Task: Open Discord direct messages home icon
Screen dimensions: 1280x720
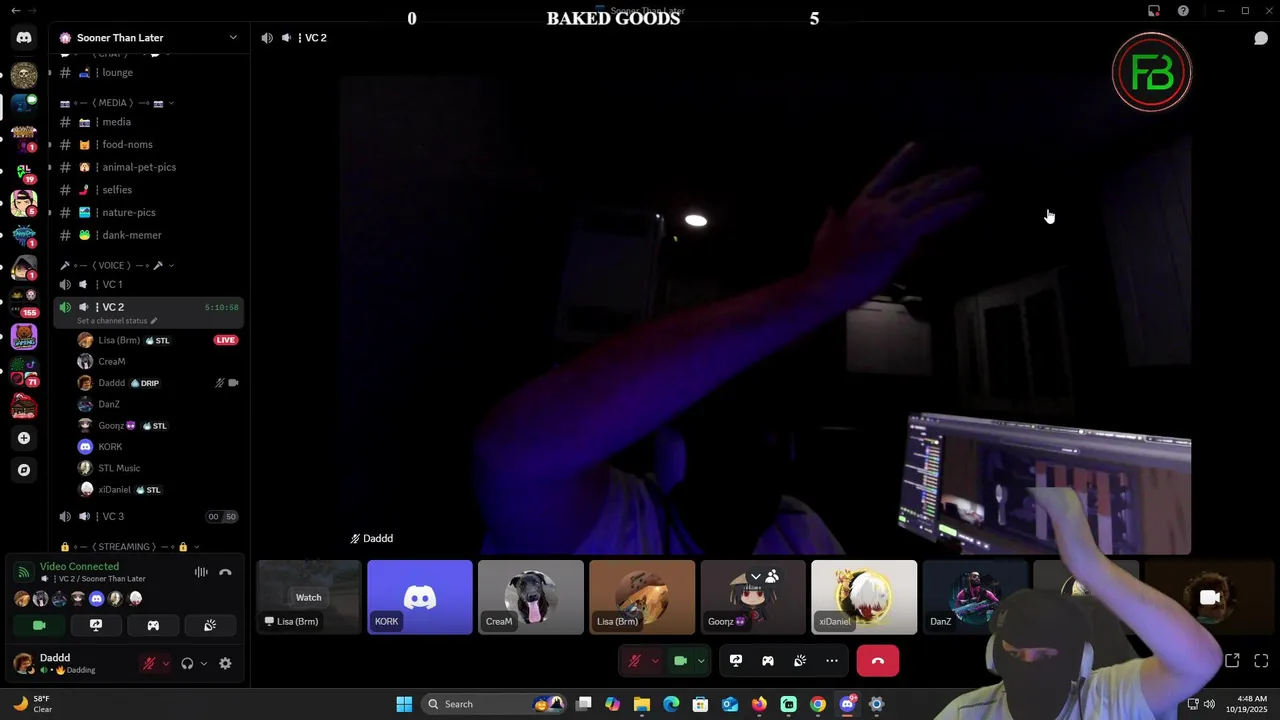Action: (24, 37)
